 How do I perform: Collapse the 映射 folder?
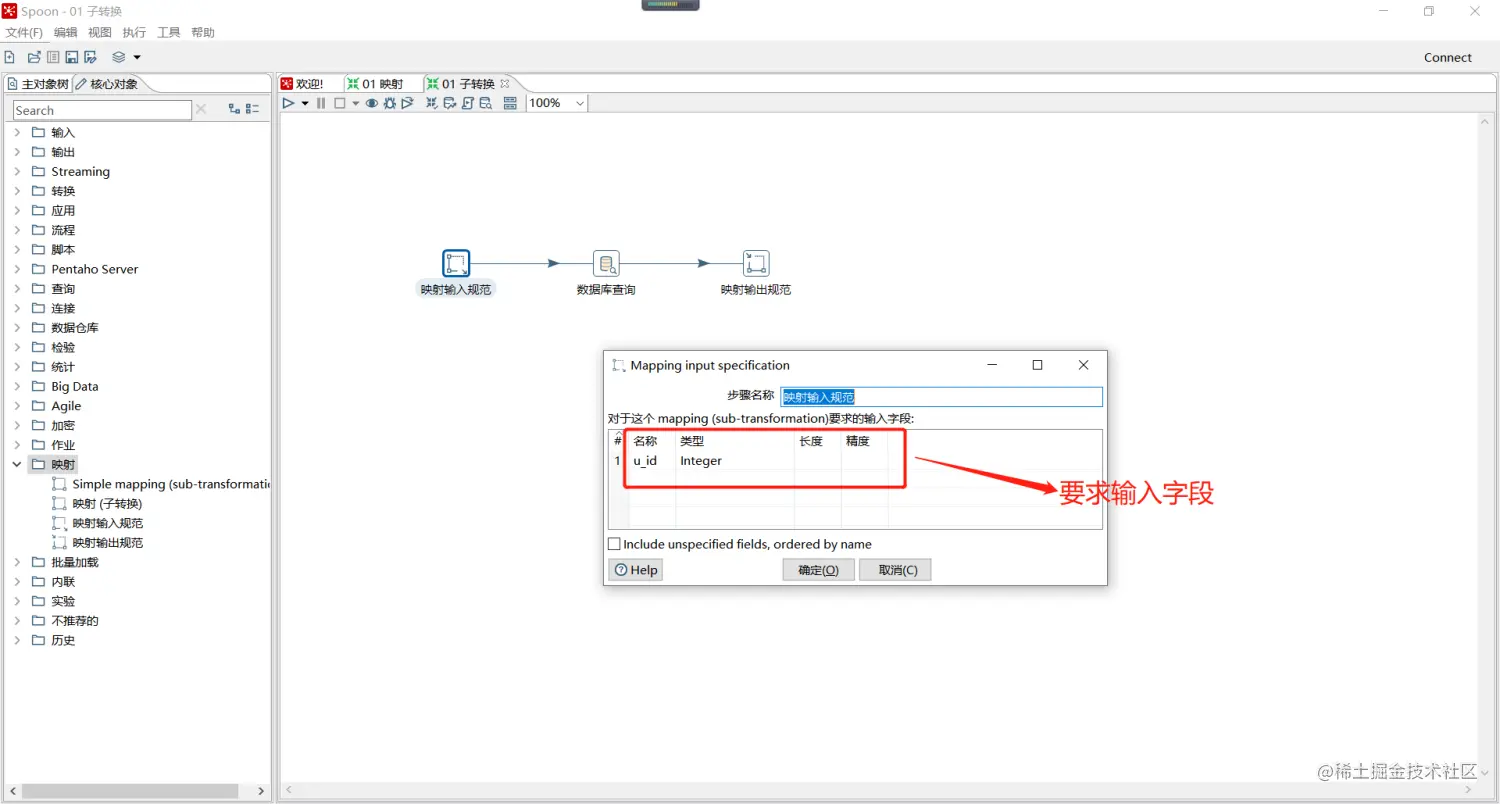point(17,464)
